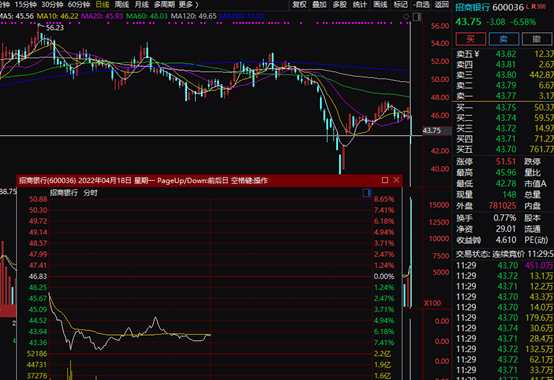Toggle 自选 watchlist for this stock
This screenshot has height=380, width=554.
pos(421,5)
